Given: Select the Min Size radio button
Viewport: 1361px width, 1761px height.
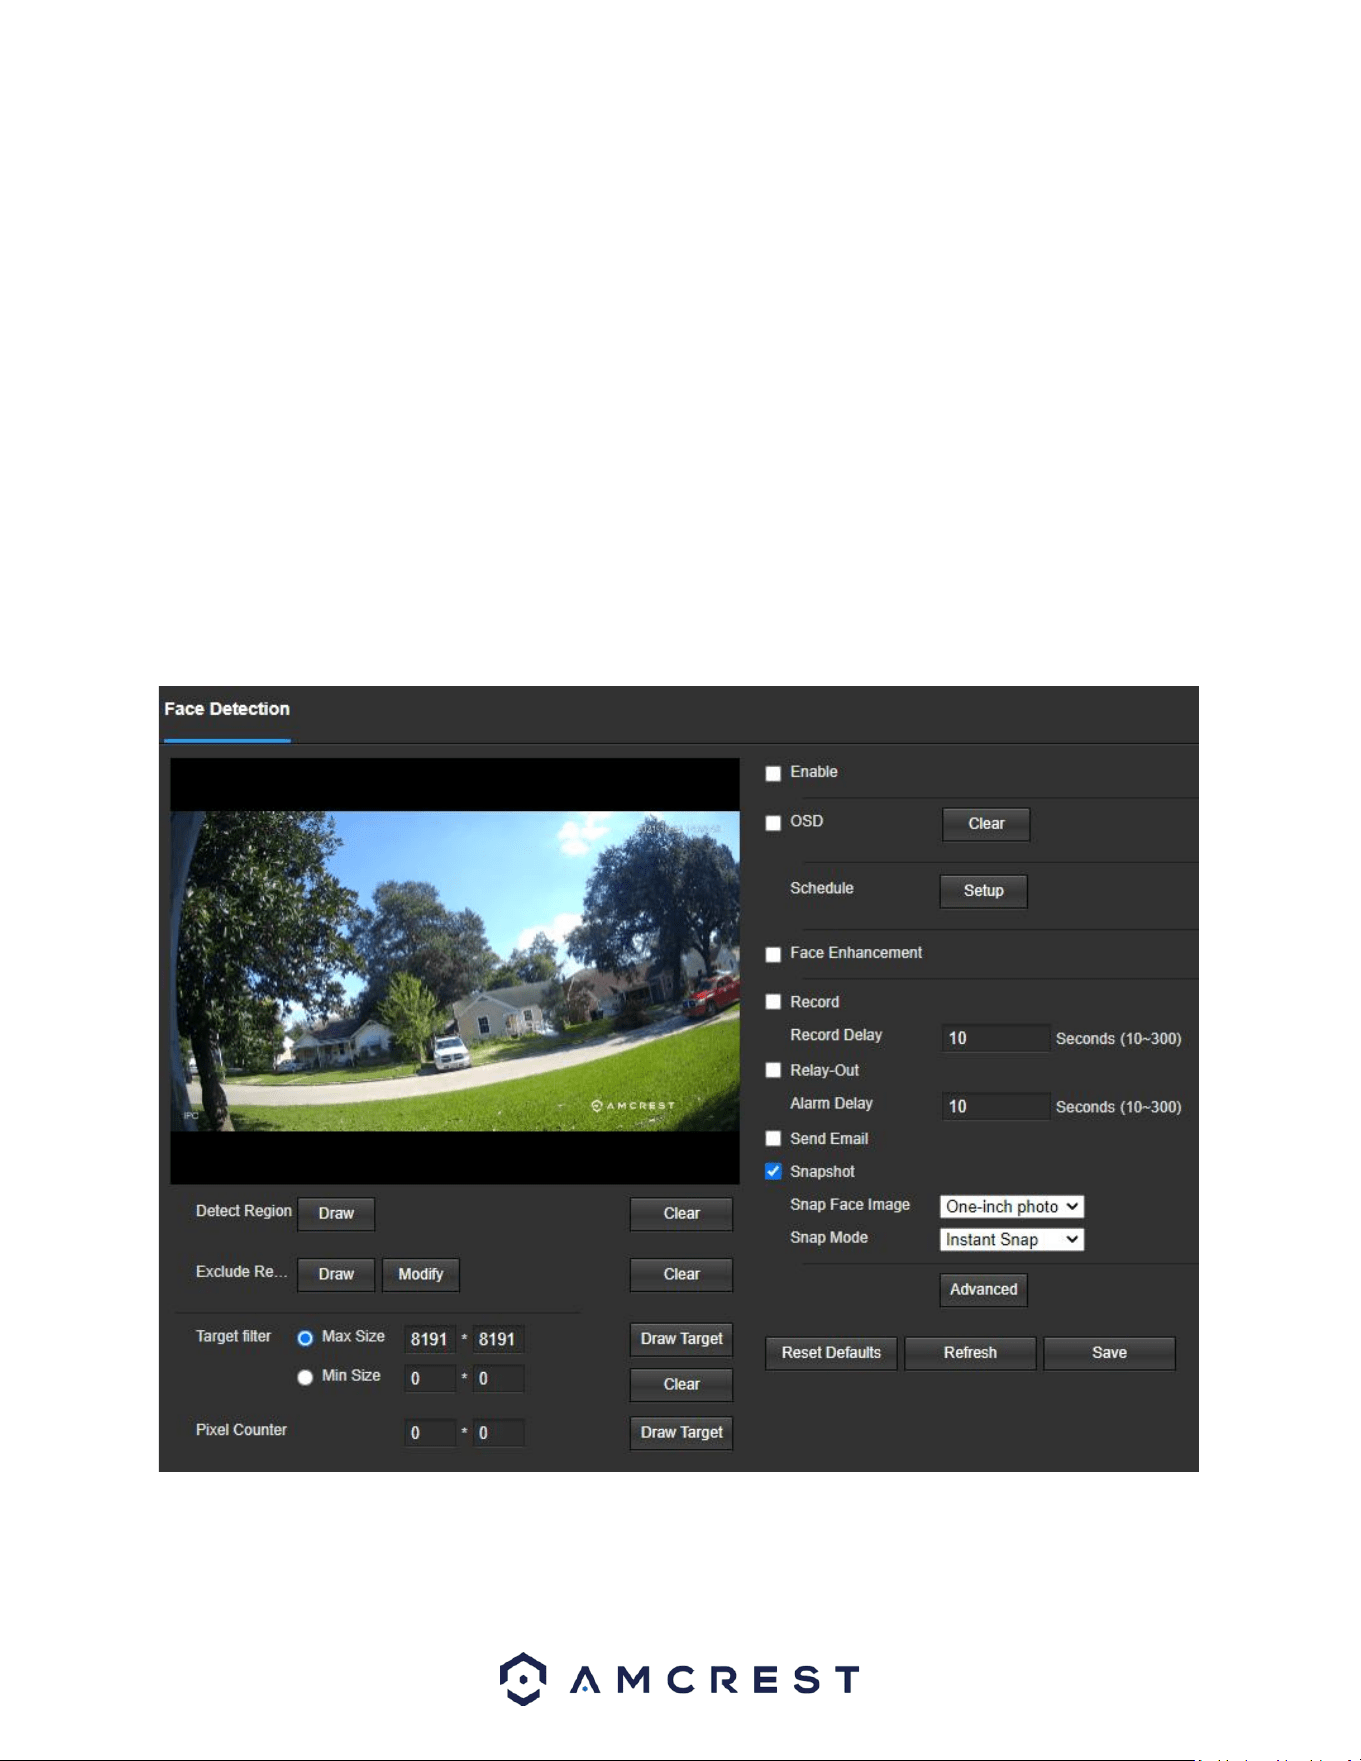Looking at the screenshot, I should coord(305,1377).
